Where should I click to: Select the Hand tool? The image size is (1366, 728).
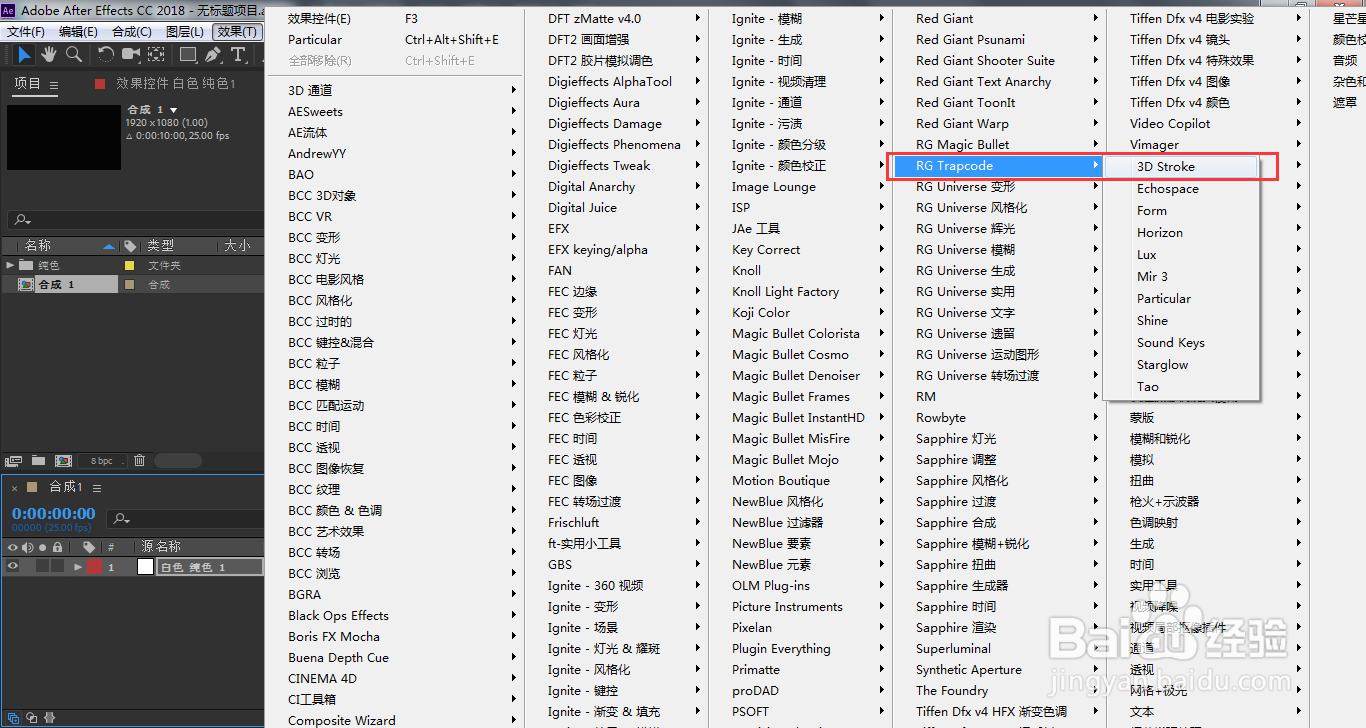click(49, 54)
